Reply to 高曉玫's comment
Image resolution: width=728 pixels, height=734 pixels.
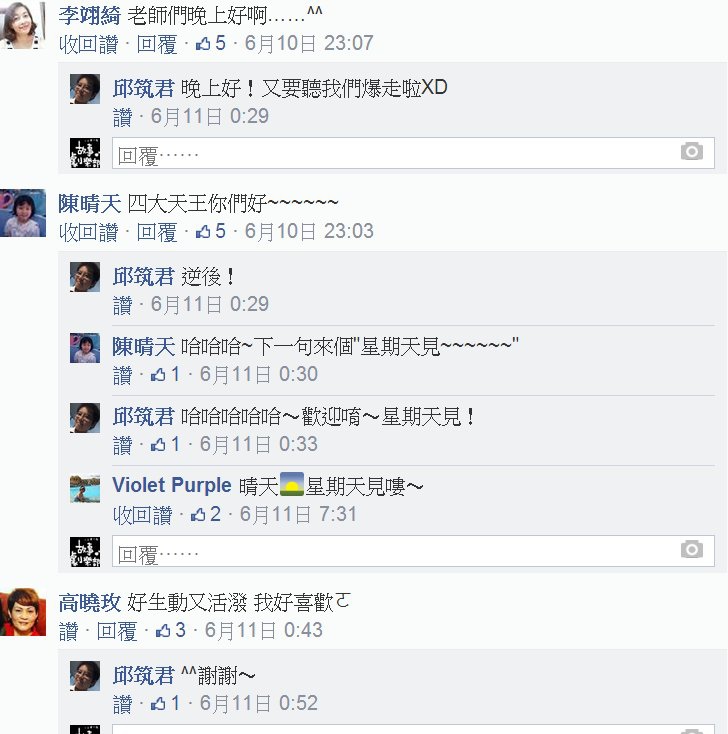point(117,631)
